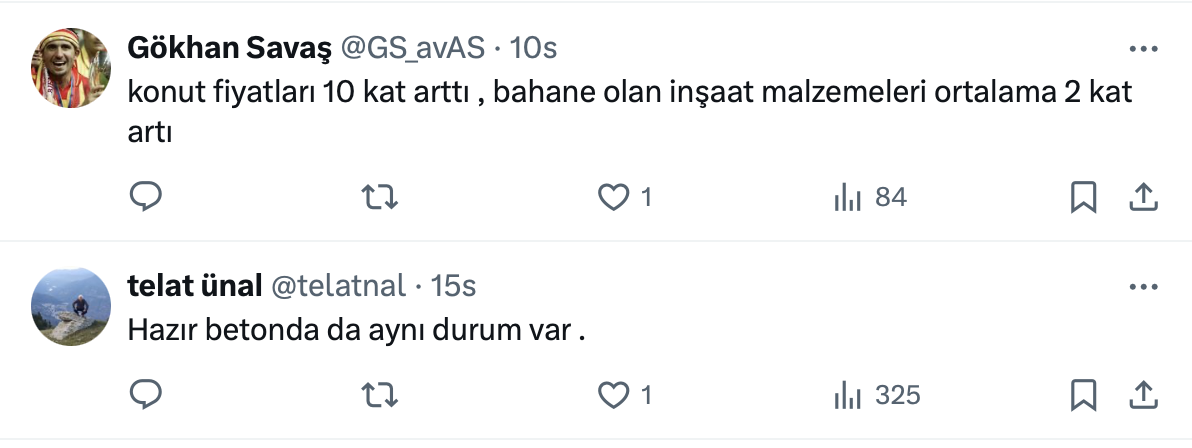Image resolution: width=1192 pixels, height=448 pixels.
Task: Like Gökhan Savaş's tweet
Action: pyautogui.click(x=611, y=198)
